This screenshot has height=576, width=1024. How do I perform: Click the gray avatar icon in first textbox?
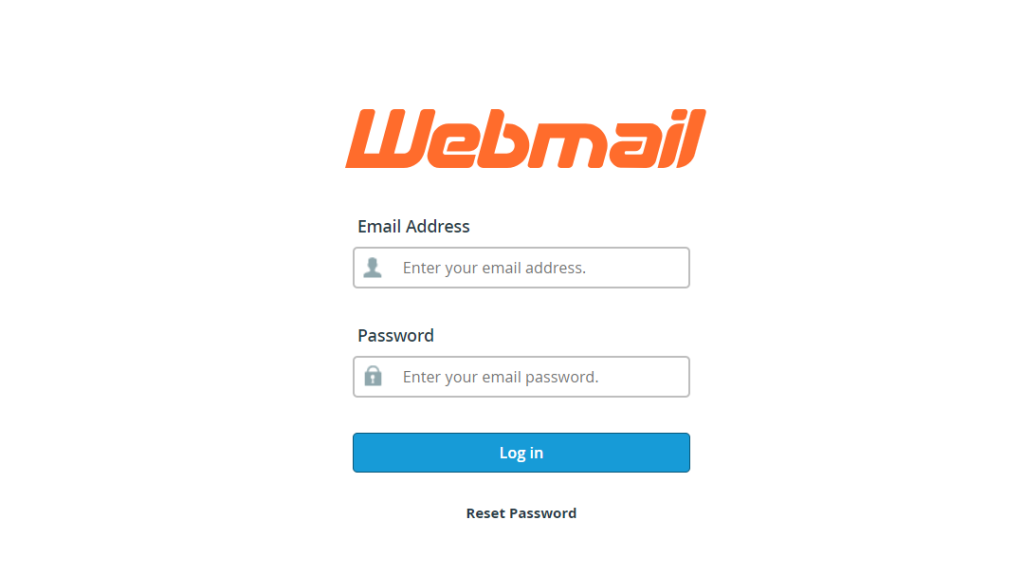[373, 268]
